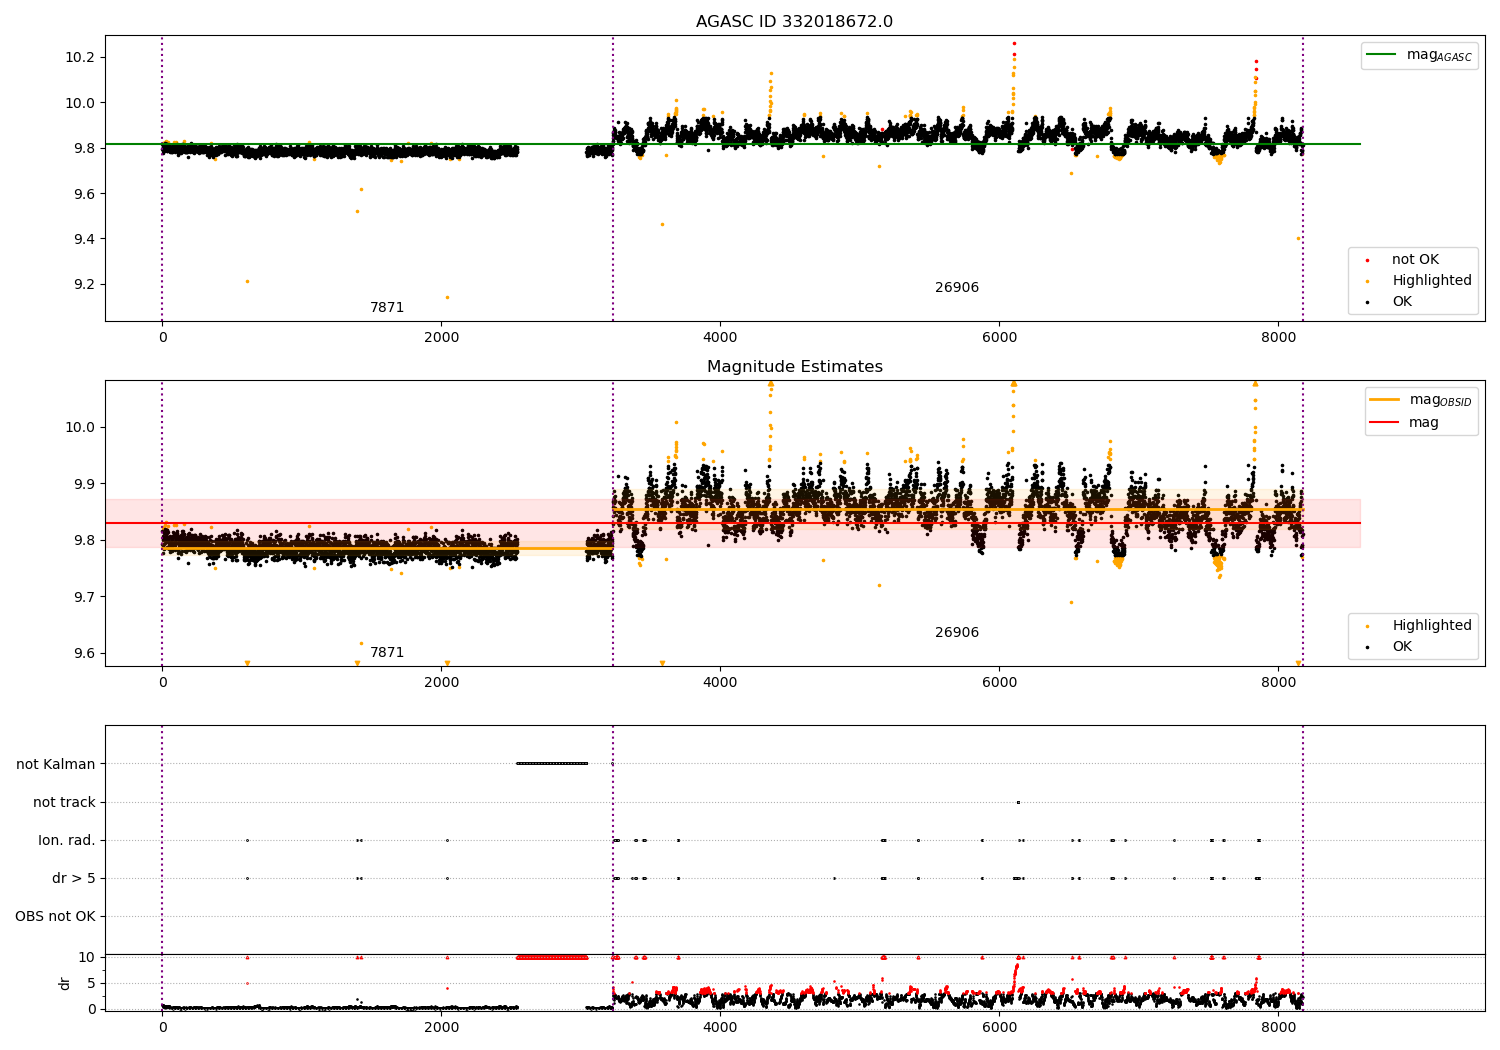Click the 26906 label in Magnitude Estimates plot

point(957,633)
